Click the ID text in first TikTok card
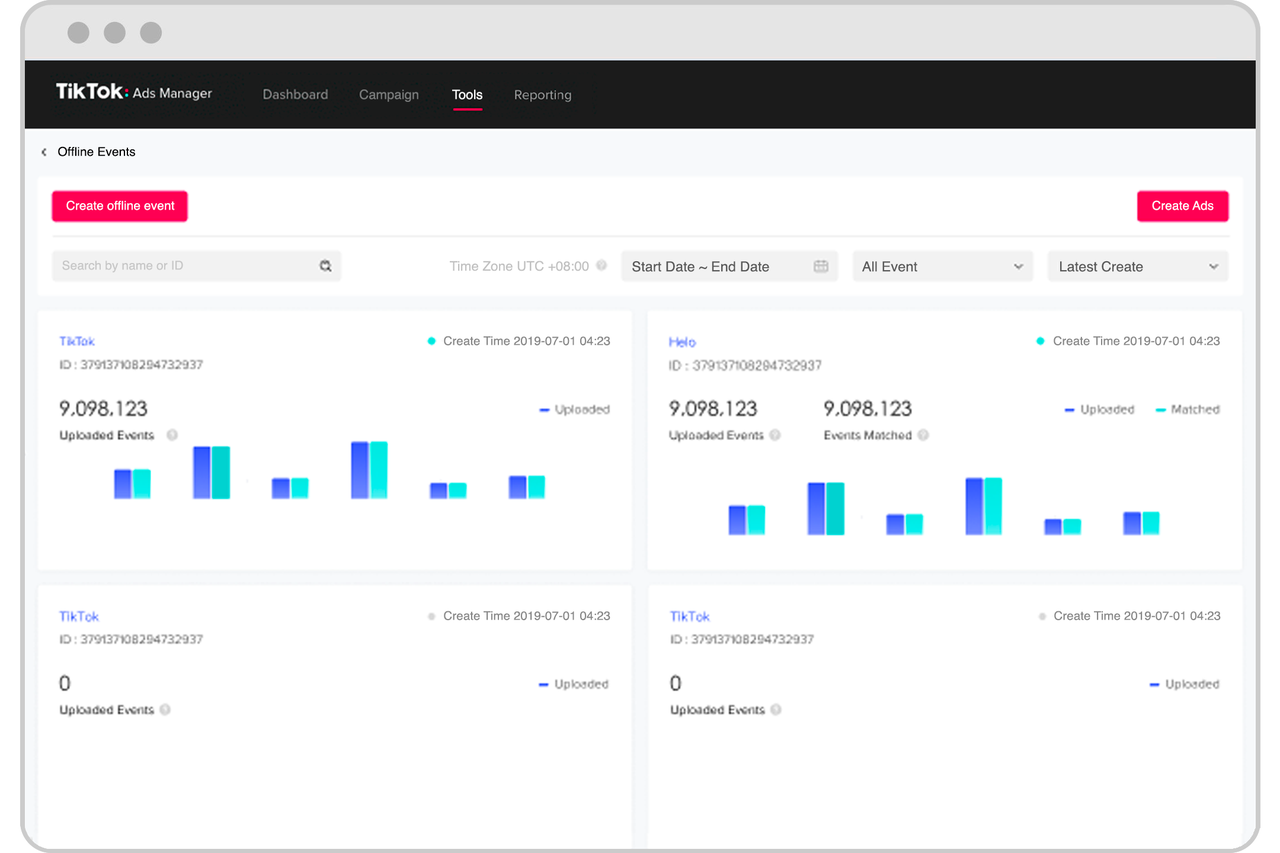The height and width of the screenshot is (853, 1280). [x=131, y=365]
